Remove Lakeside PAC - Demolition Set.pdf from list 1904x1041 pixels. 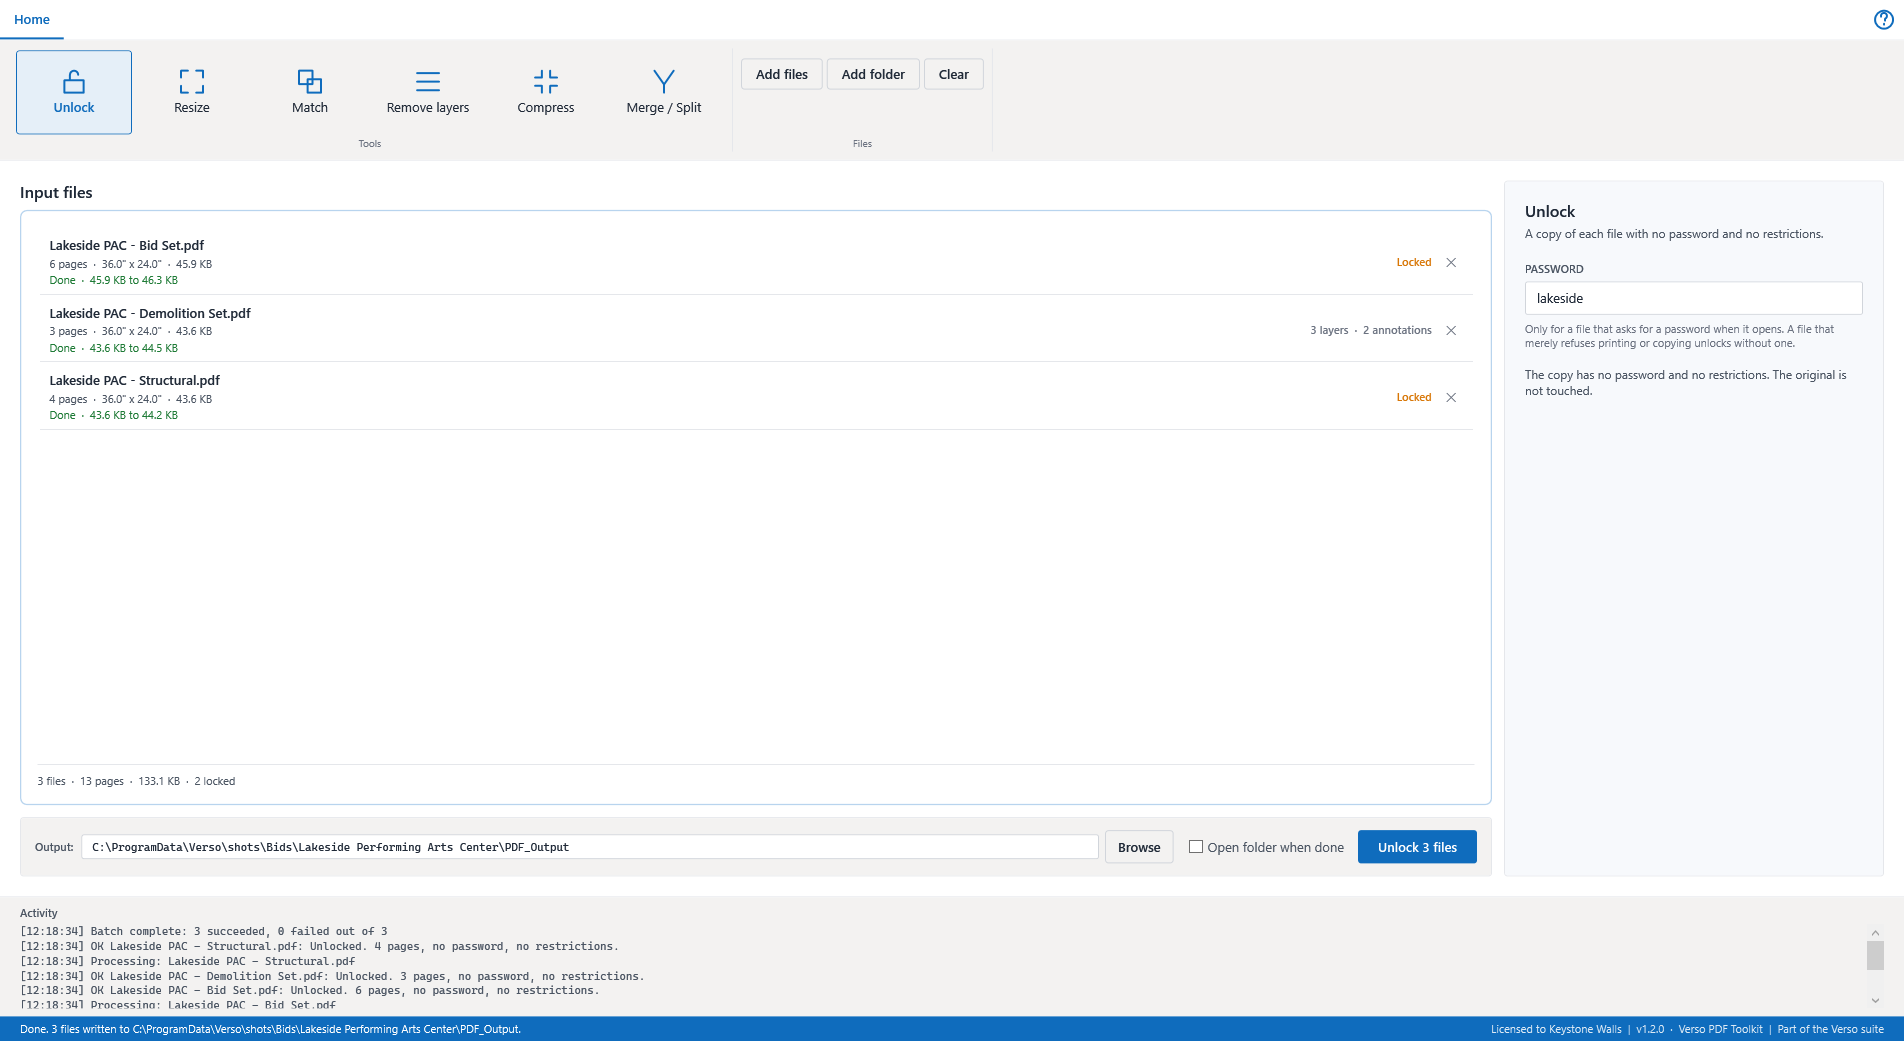[x=1451, y=330]
